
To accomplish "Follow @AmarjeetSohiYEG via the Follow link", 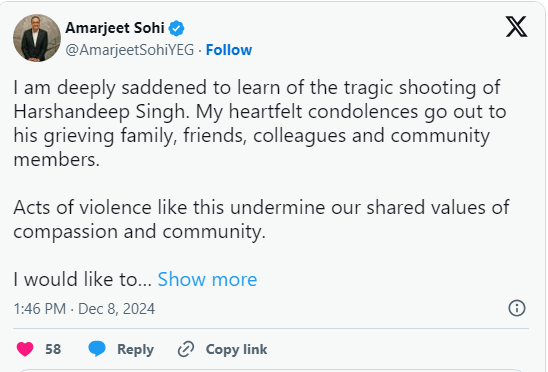I will click(x=229, y=50).
